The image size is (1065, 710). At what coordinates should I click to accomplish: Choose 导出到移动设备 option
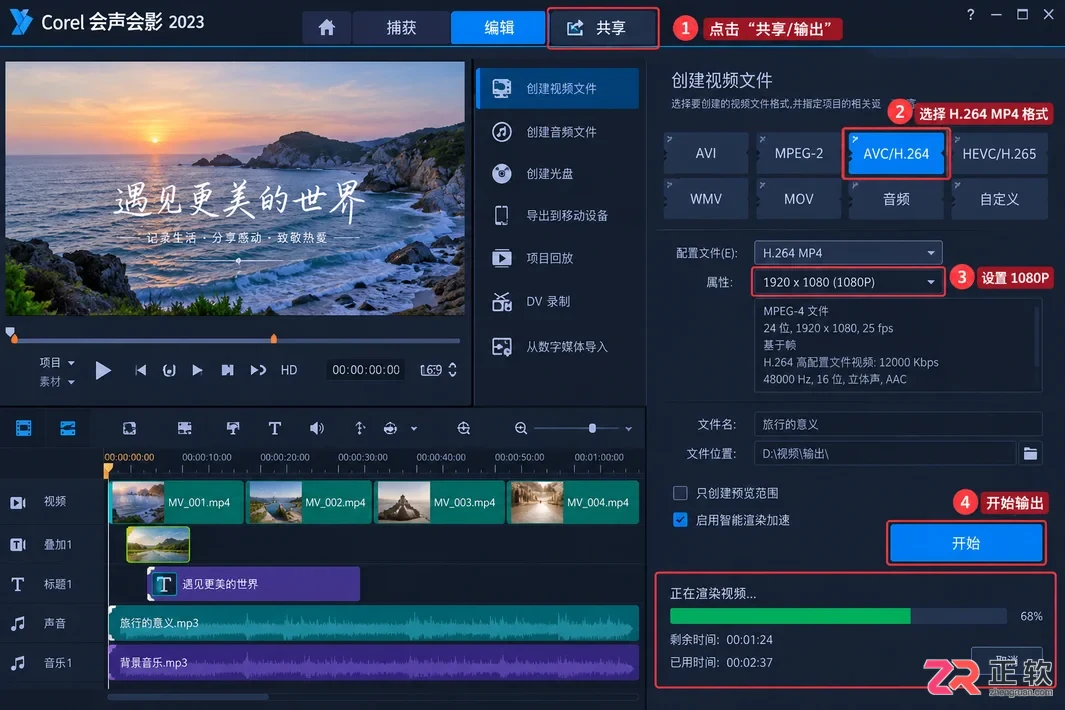pyautogui.click(x=558, y=216)
